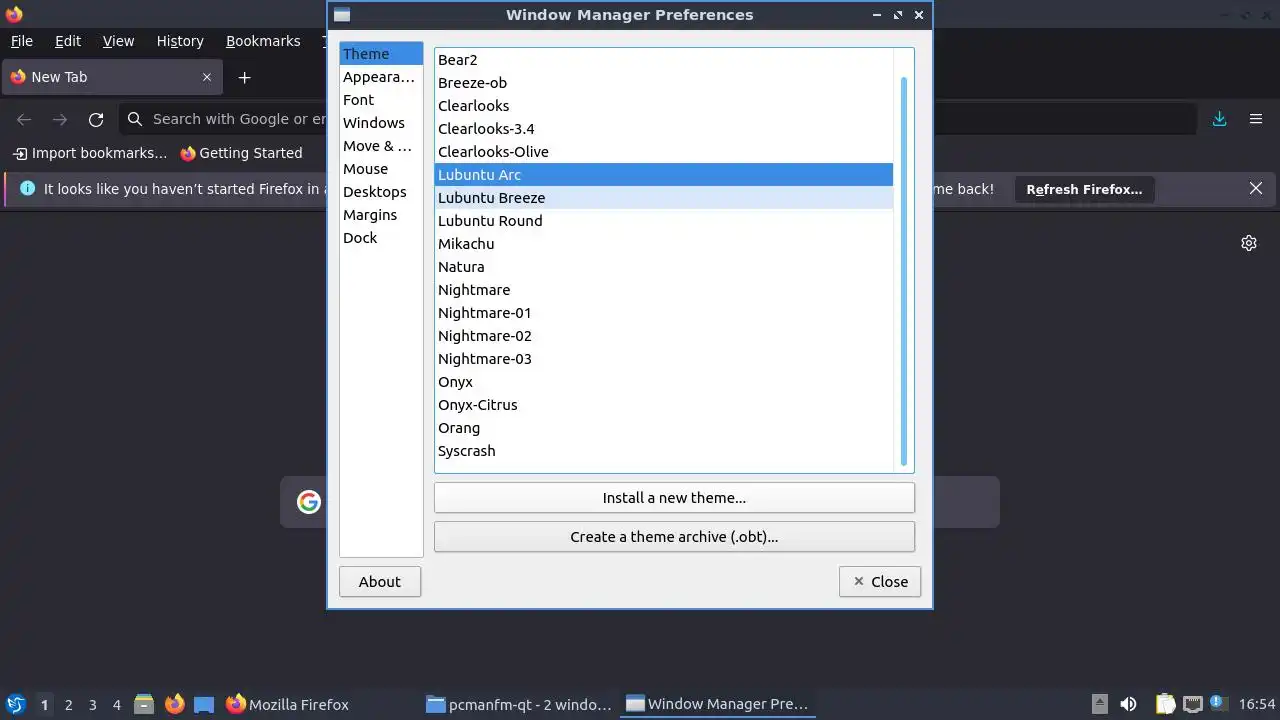
Task: Open the Dock settings category
Action: 381,238
